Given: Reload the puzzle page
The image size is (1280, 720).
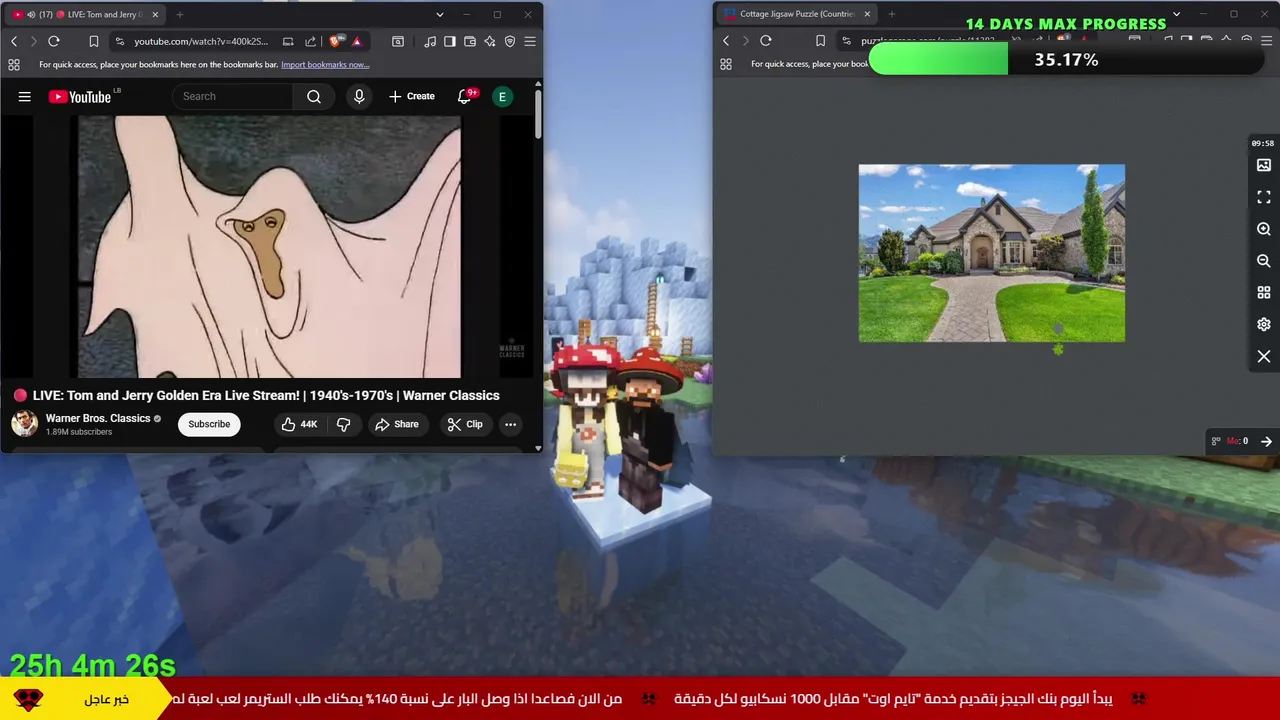Looking at the screenshot, I should [766, 41].
